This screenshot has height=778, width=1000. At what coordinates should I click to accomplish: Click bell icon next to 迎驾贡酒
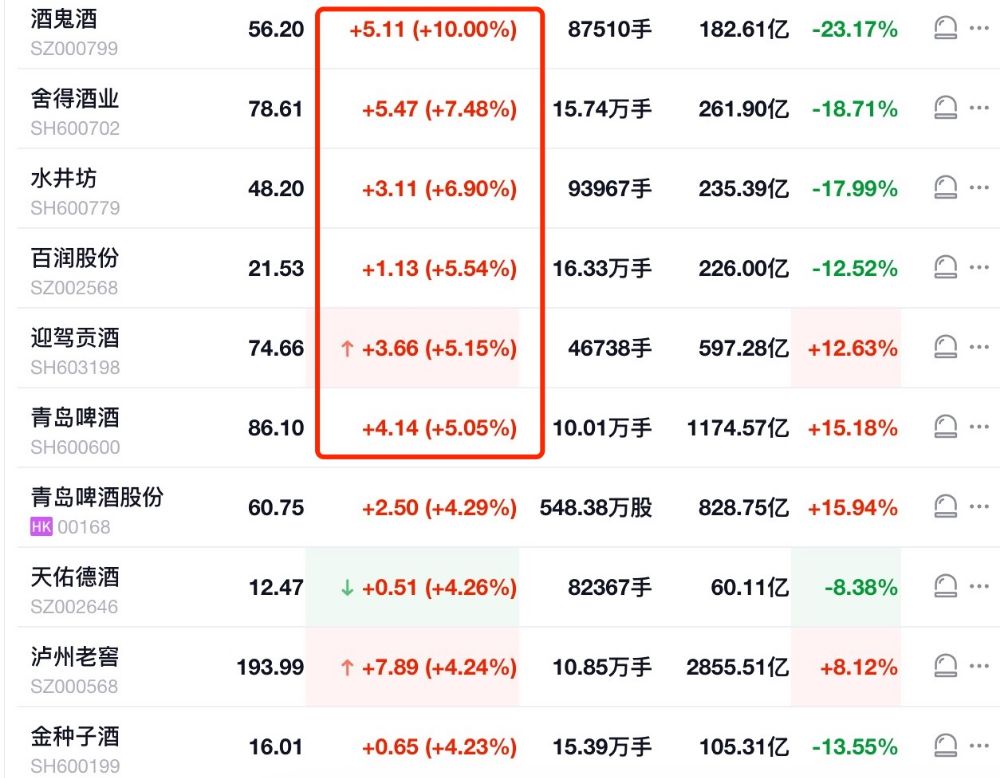pos(945,348)
